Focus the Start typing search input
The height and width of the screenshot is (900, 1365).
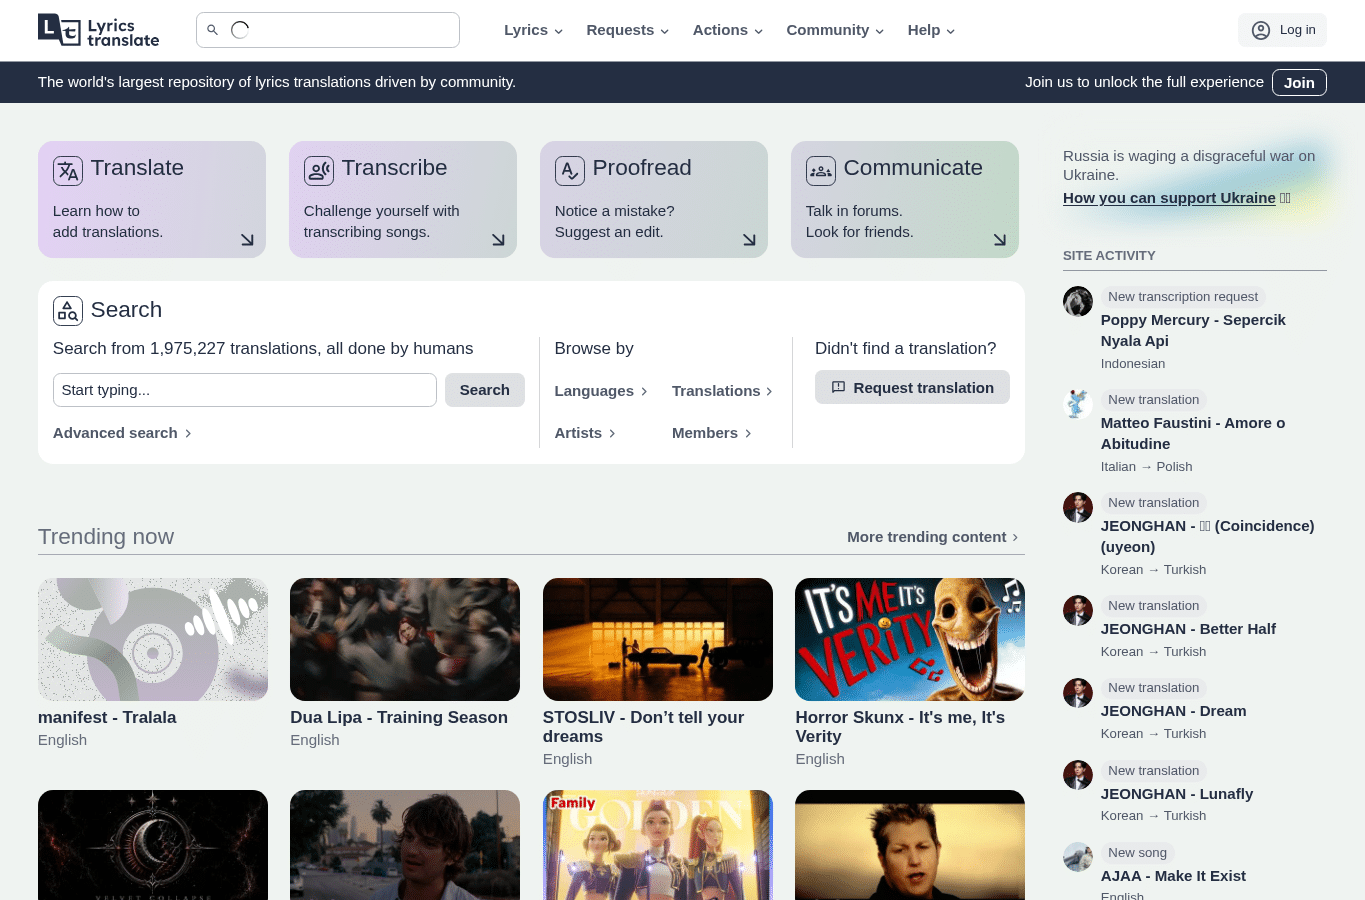pyautogui.click(x=245, y=390)
